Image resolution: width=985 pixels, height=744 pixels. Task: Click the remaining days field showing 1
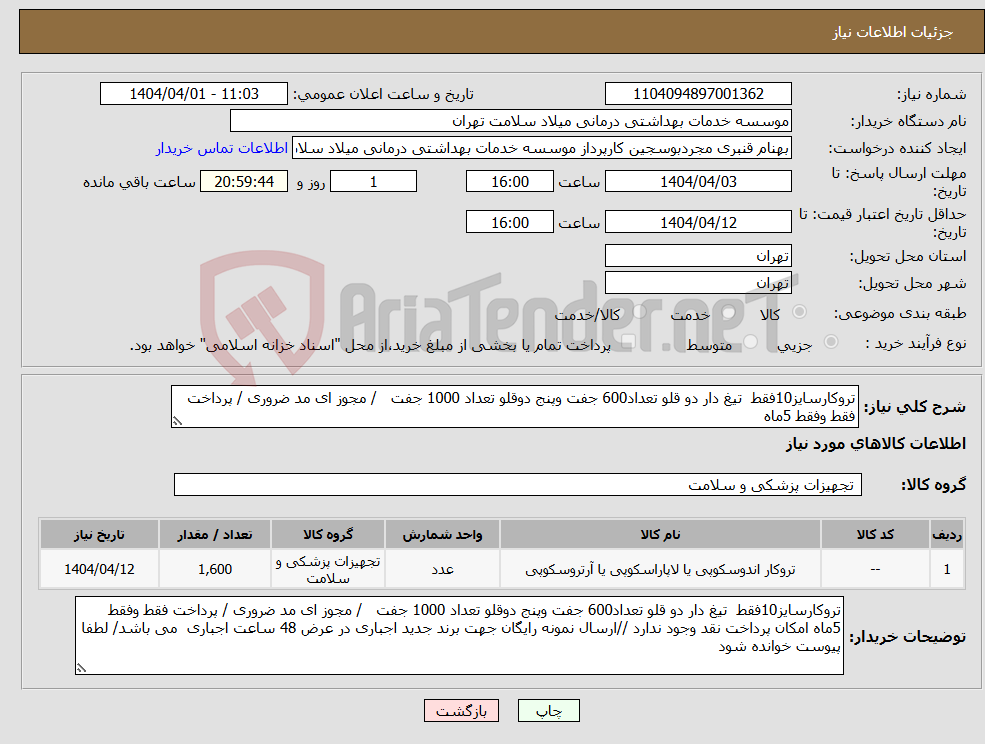click(x=373, y=182)
